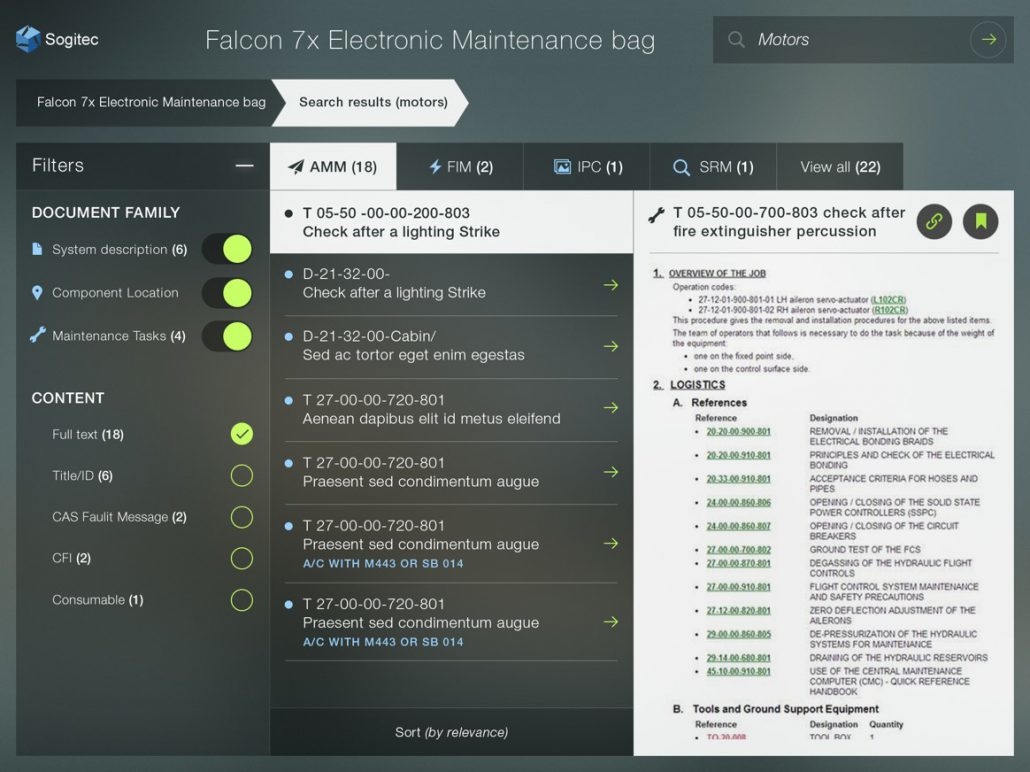Switch to the FIM (2) tab
The height and width of the screenshot is (772, 1030).
point(460,167)
